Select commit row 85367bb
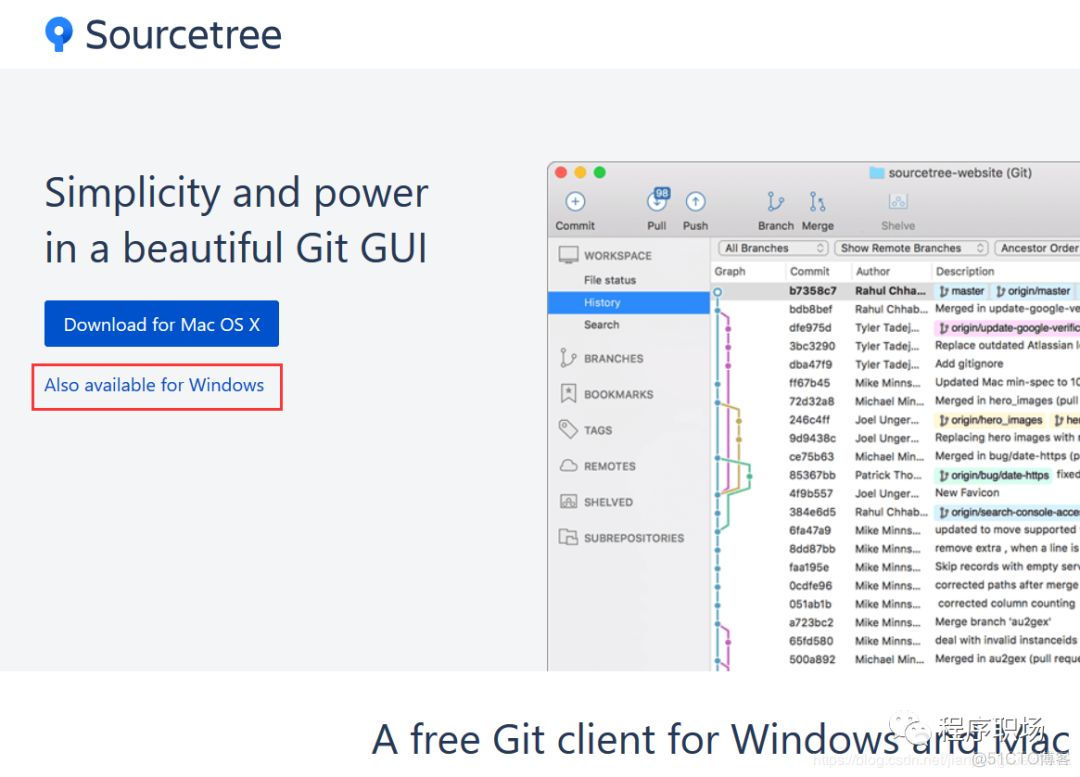 [x=895, y=475]
